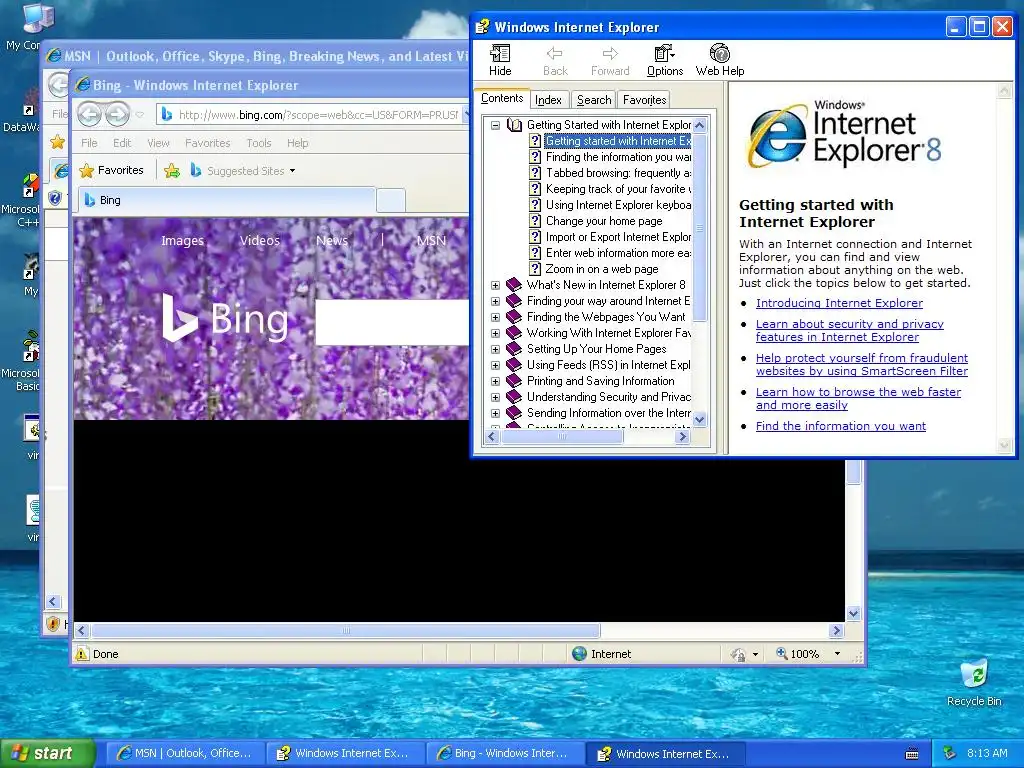This screenshot has height=768, width=1024.
Task: Click the scroll down arrow in contents tree
Action: pos(699,419)
